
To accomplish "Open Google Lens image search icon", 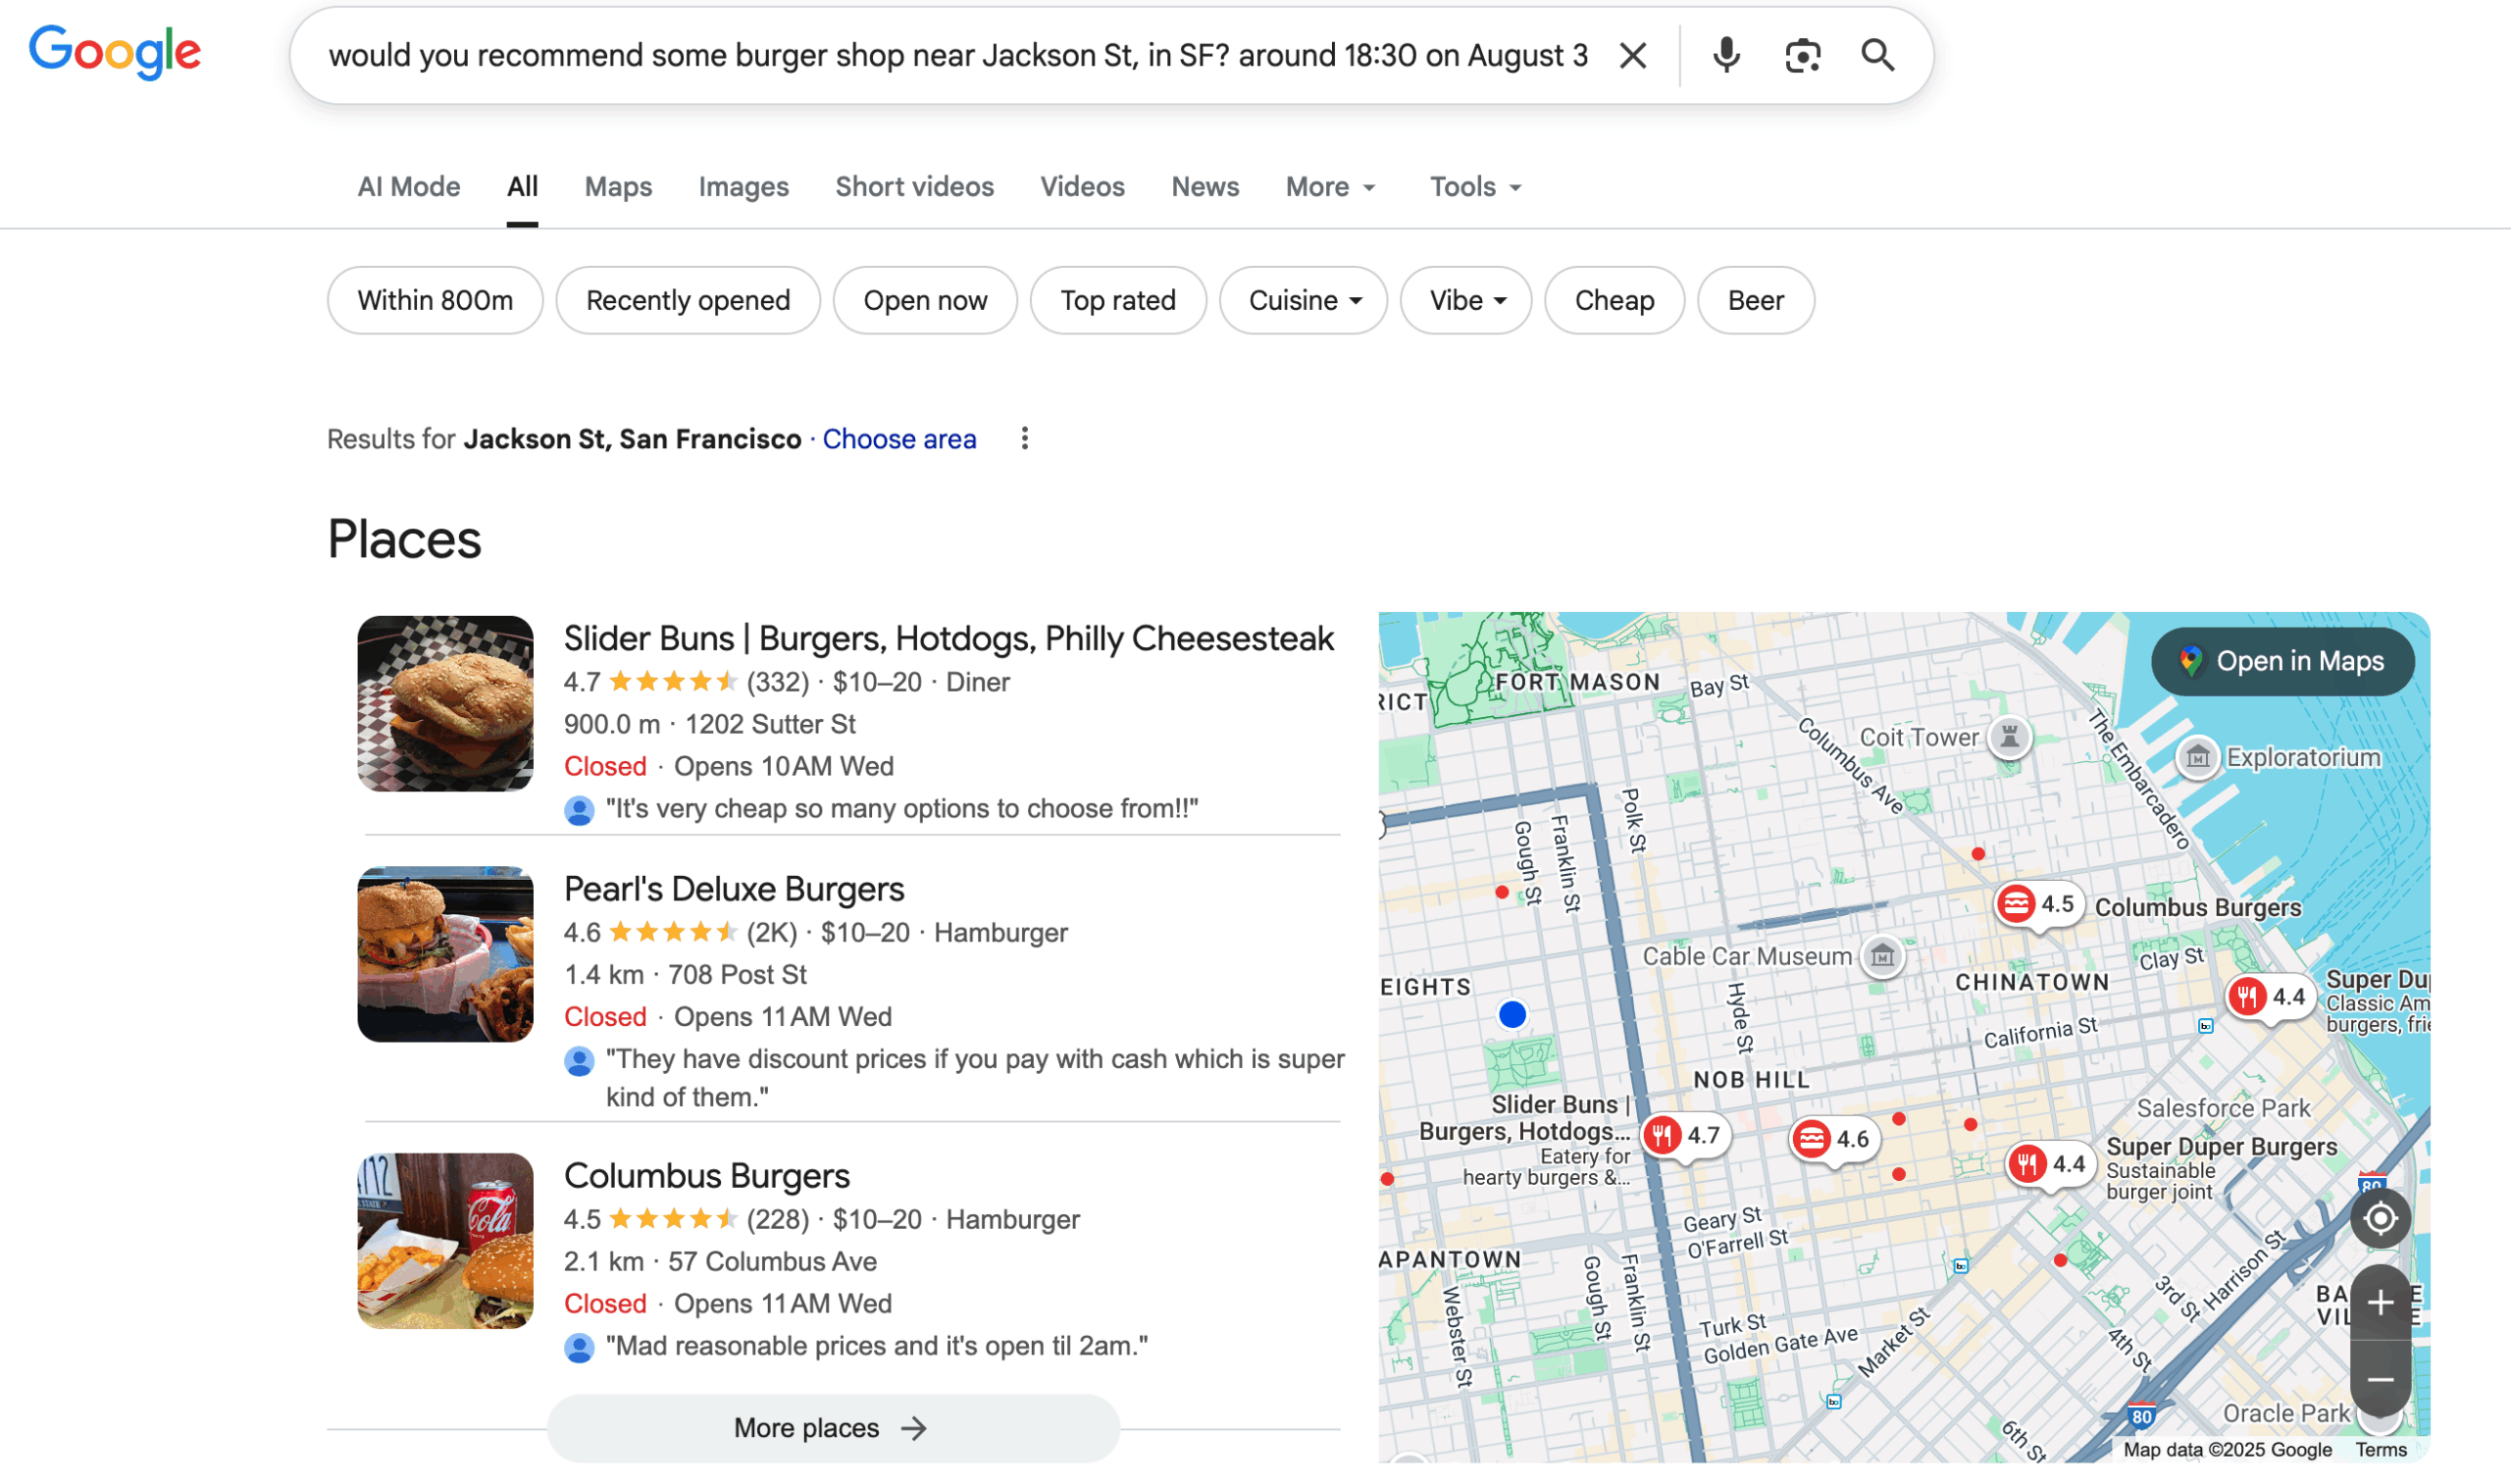I will pos(1802,55).
